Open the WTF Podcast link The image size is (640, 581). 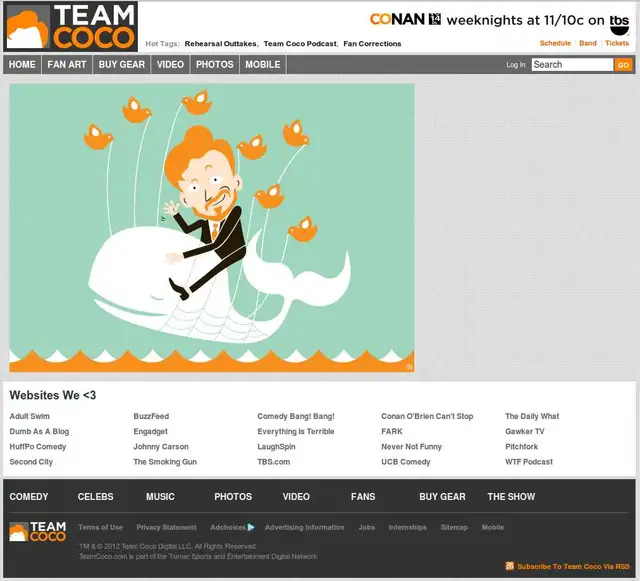click(529, 462)
